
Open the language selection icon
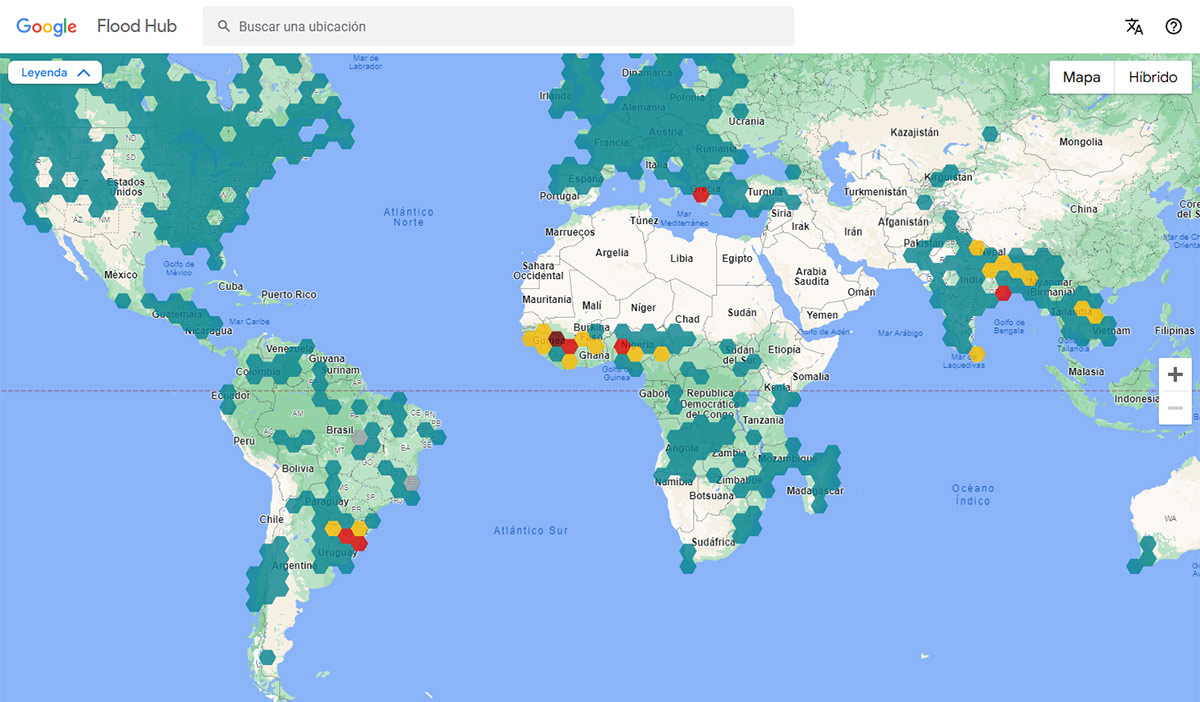point(1135,26)
